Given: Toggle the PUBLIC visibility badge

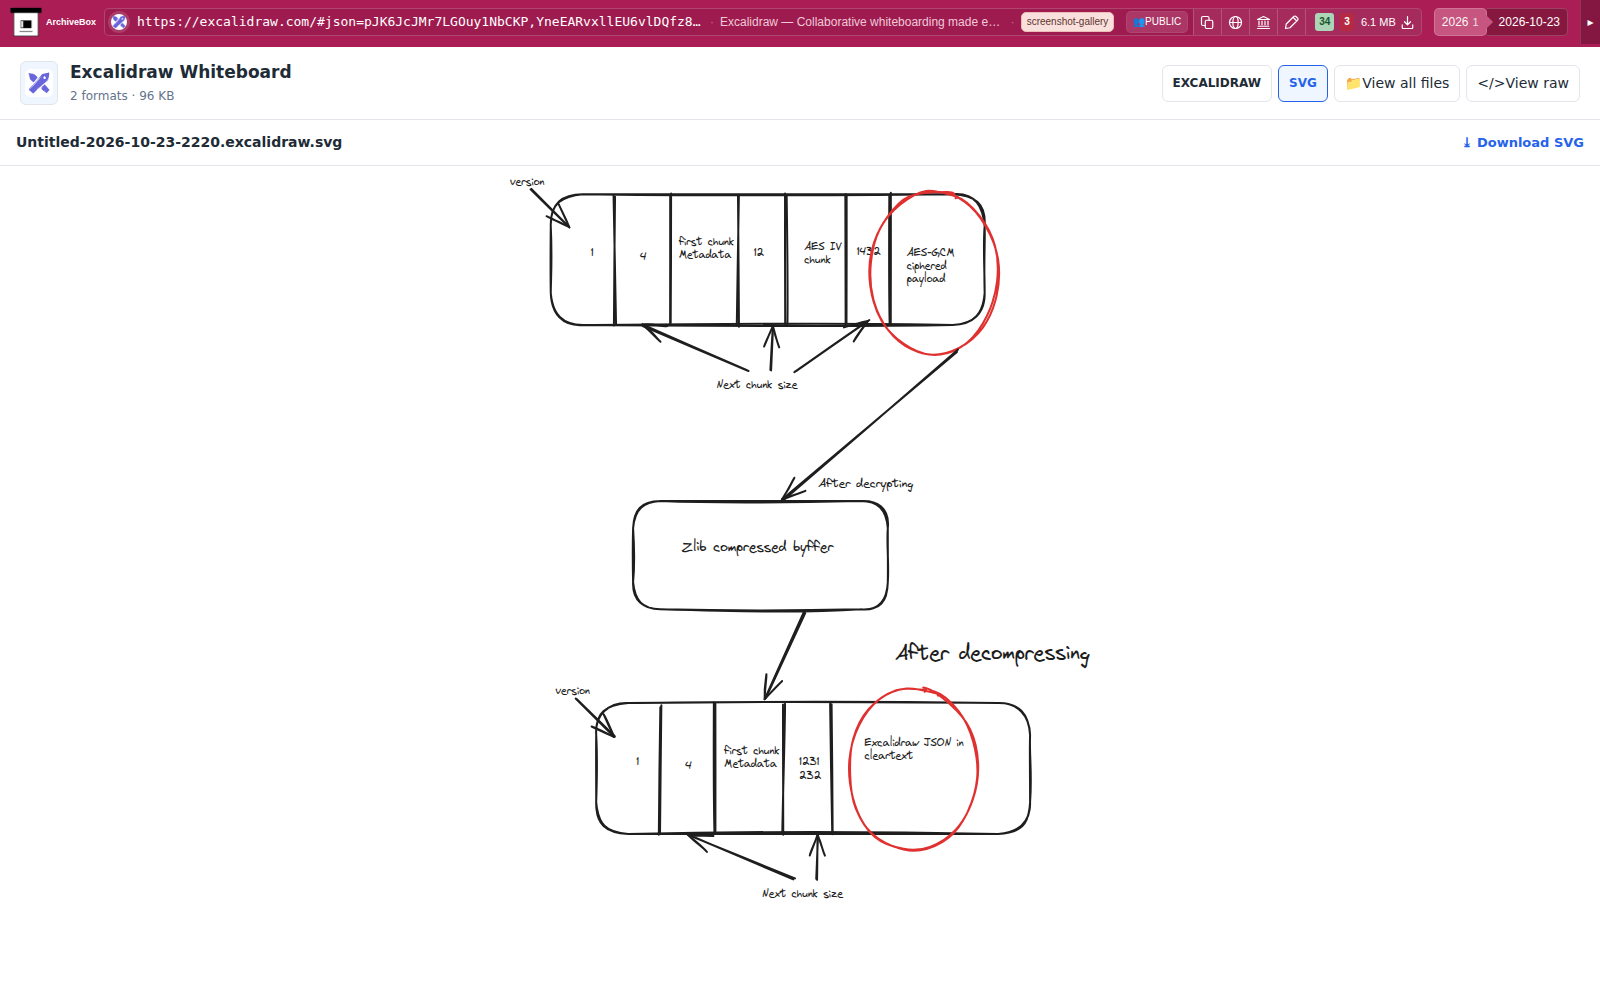Looking at the screenshot, I should pos(1157,22).
